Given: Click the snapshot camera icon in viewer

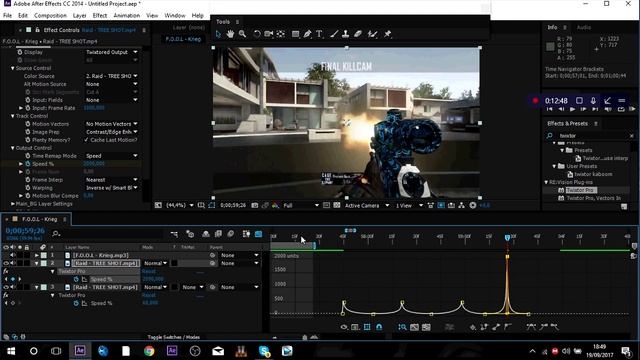Looking at the screenshot, I should tap(255, 205).
